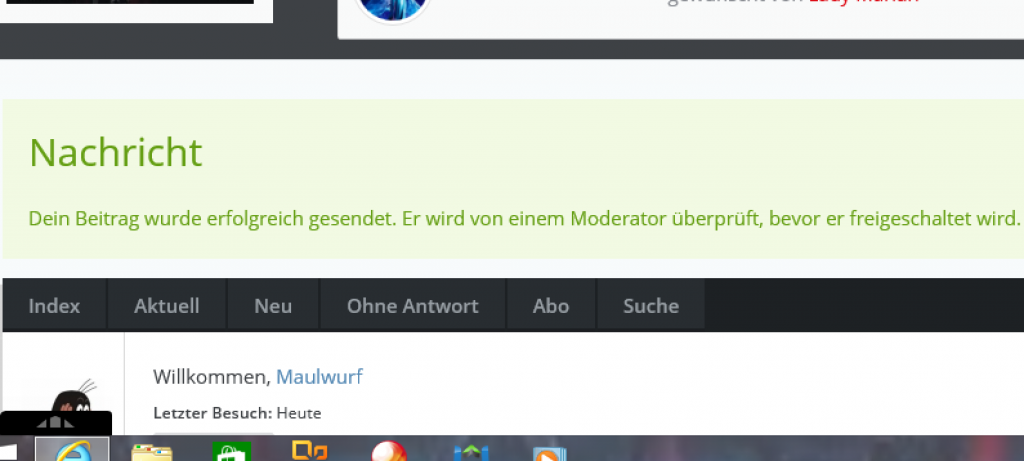Click the Windows Start button
1024x461 pixels.
(x=8, y=452)
